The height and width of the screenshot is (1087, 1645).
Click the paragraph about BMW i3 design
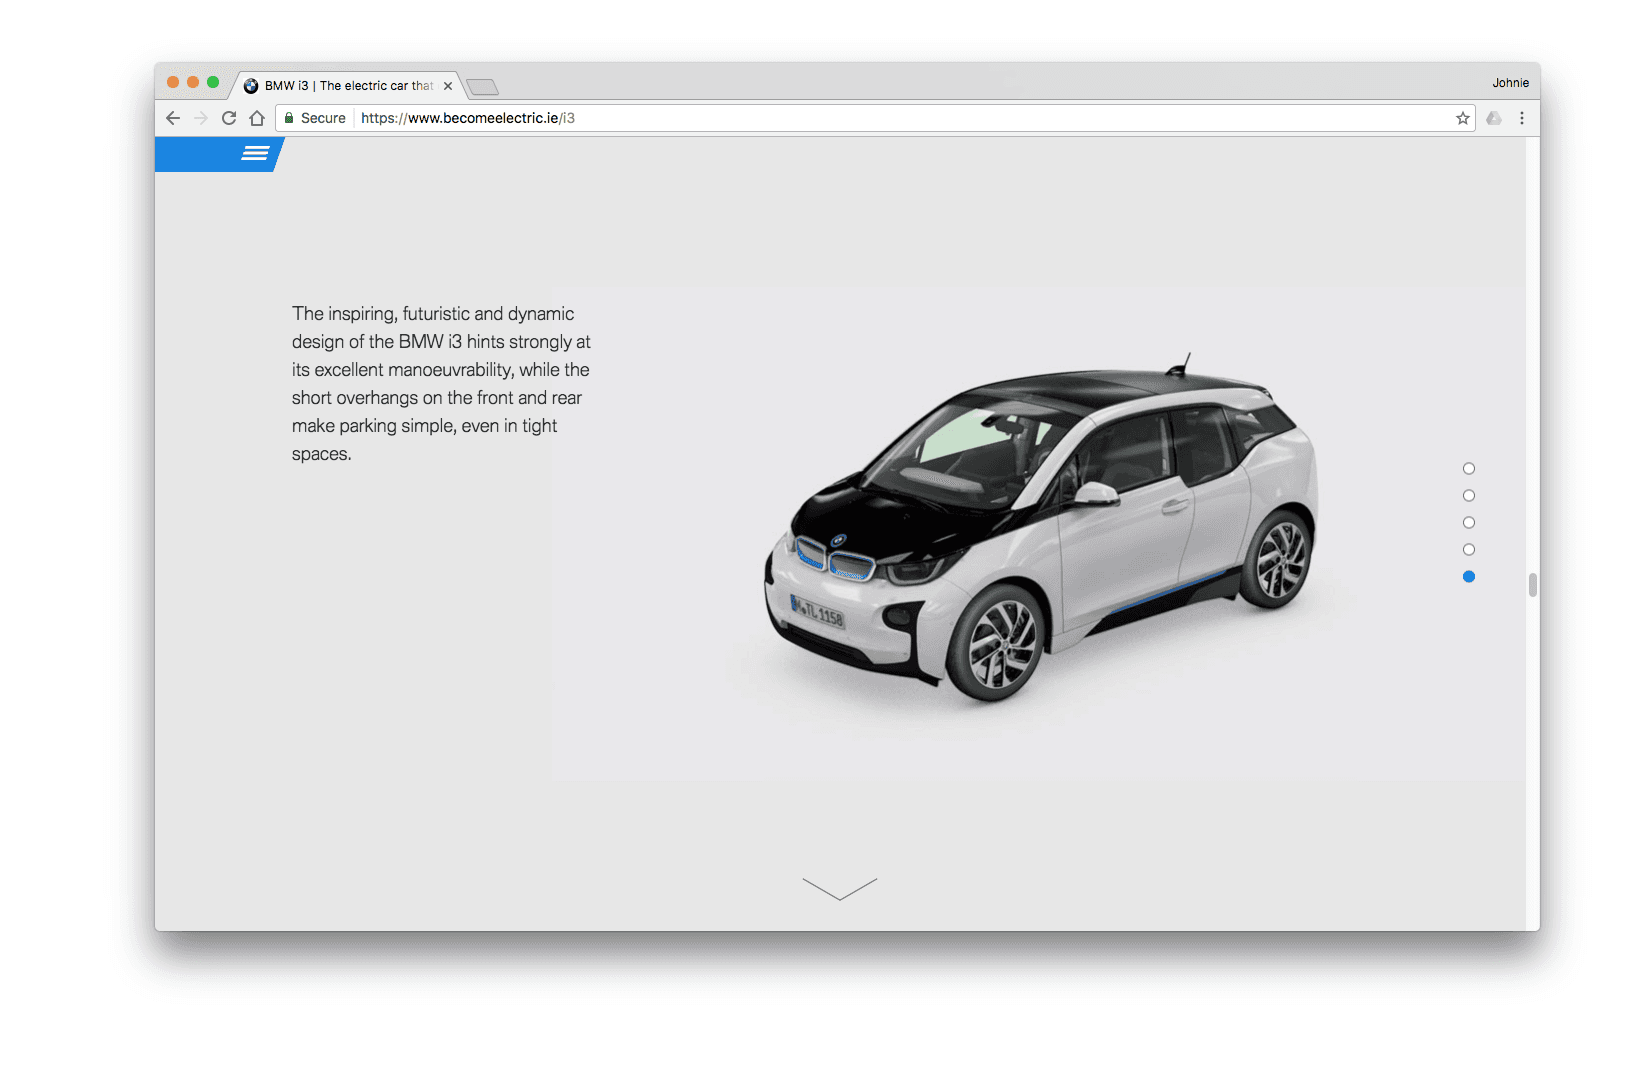[441, 384]
